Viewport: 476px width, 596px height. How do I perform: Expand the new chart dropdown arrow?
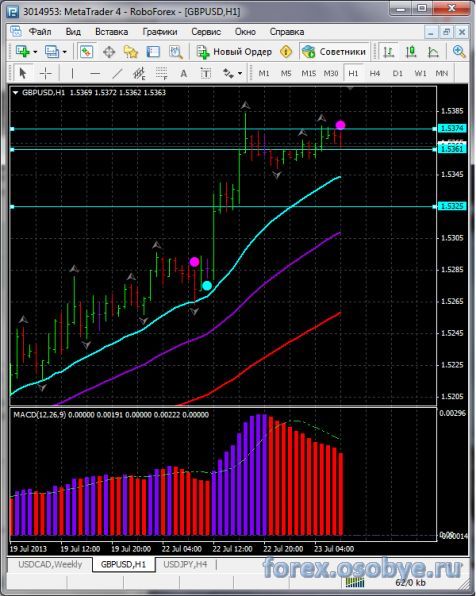pyautogui.click(x=35, y=52)
